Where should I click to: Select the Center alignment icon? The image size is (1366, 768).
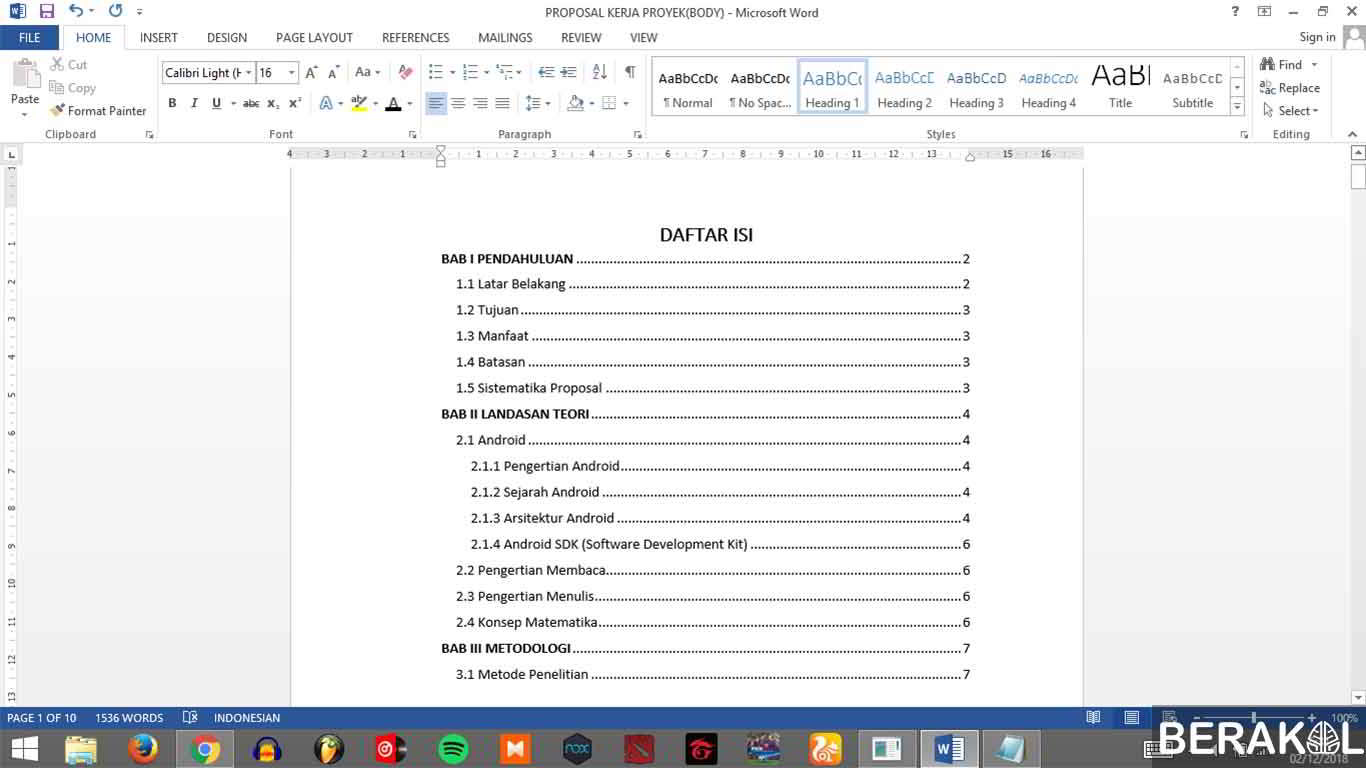tap(458, 103)
